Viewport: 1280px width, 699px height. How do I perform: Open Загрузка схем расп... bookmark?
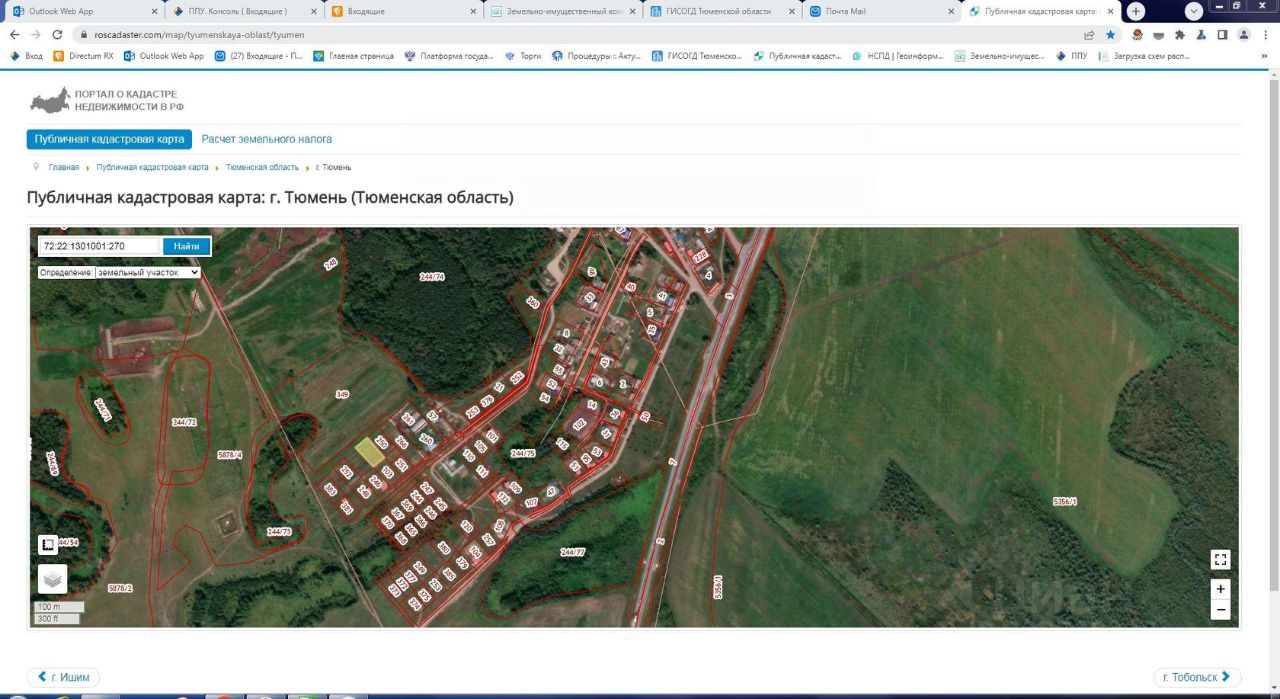[1143, 56]
